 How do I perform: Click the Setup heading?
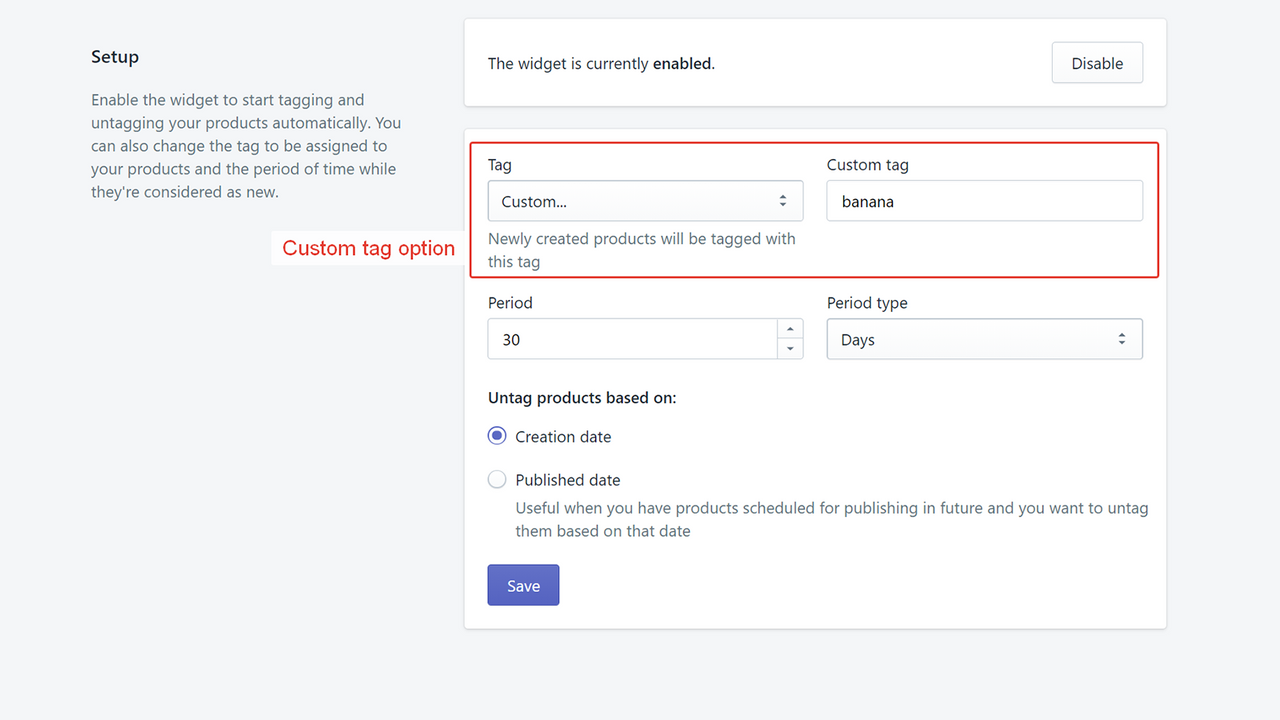coord(114,57)
